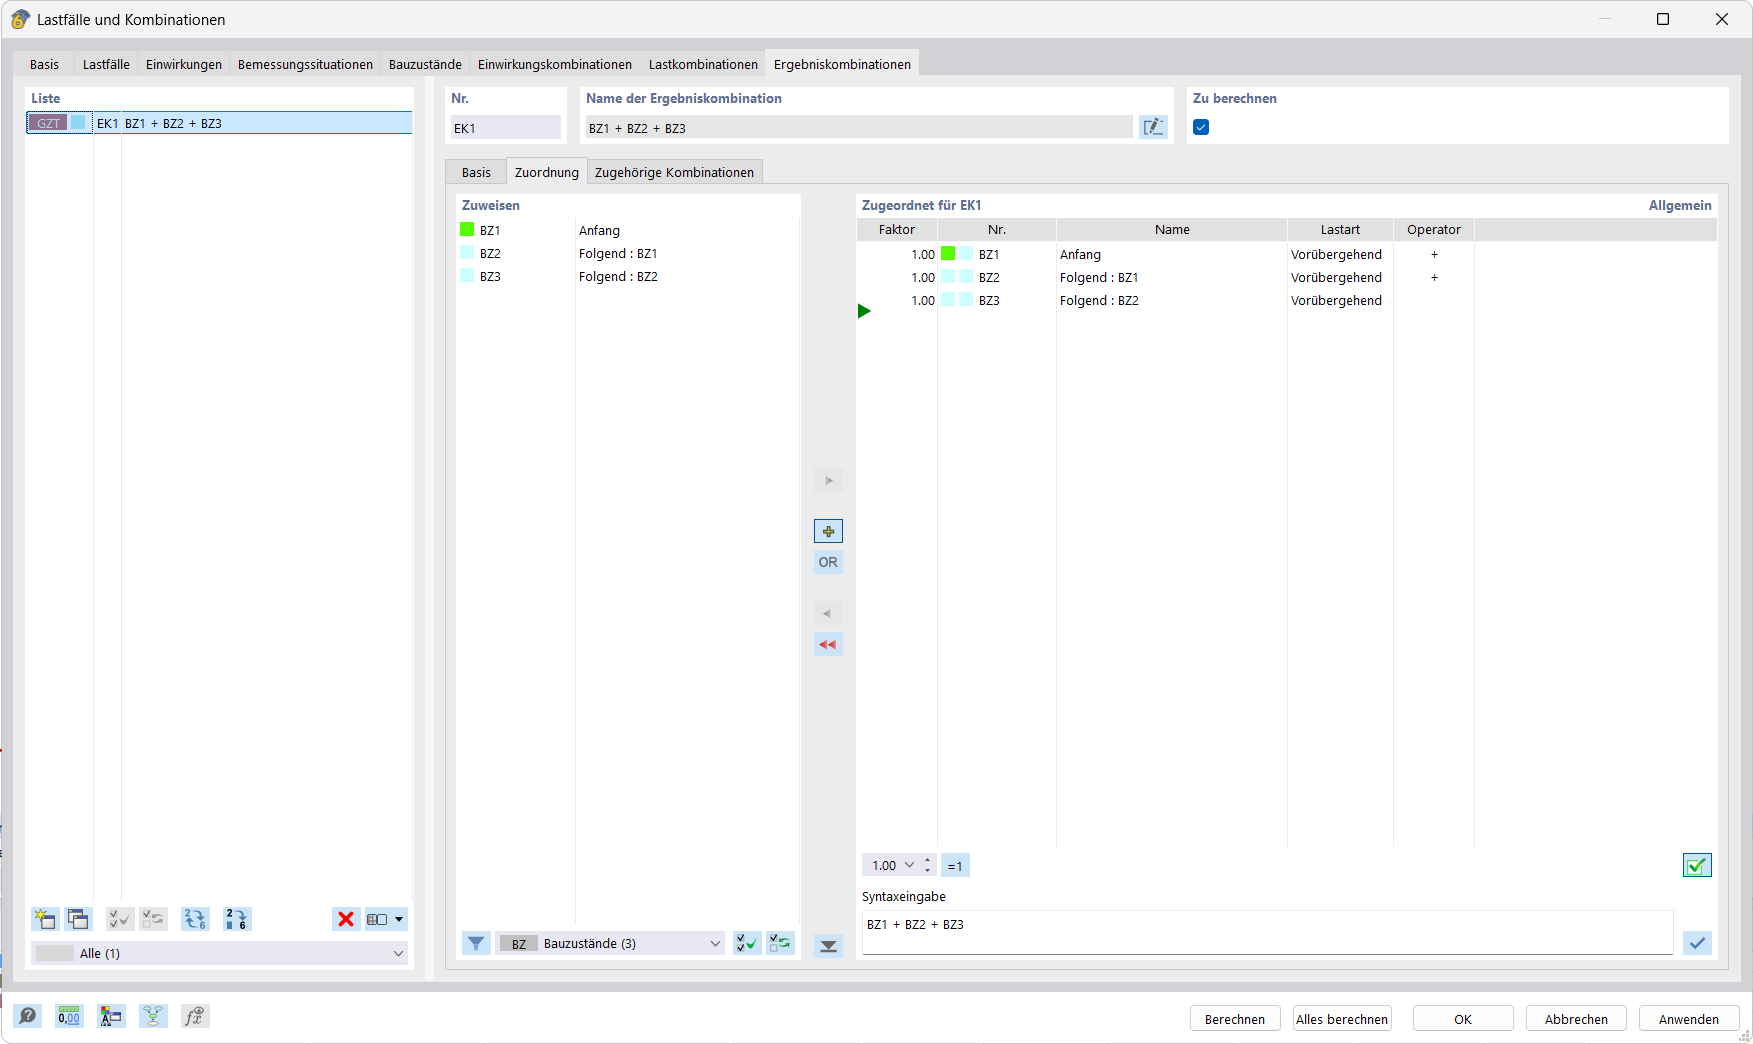Enable the Zu berechnen checkbox

click(1200, 127)
